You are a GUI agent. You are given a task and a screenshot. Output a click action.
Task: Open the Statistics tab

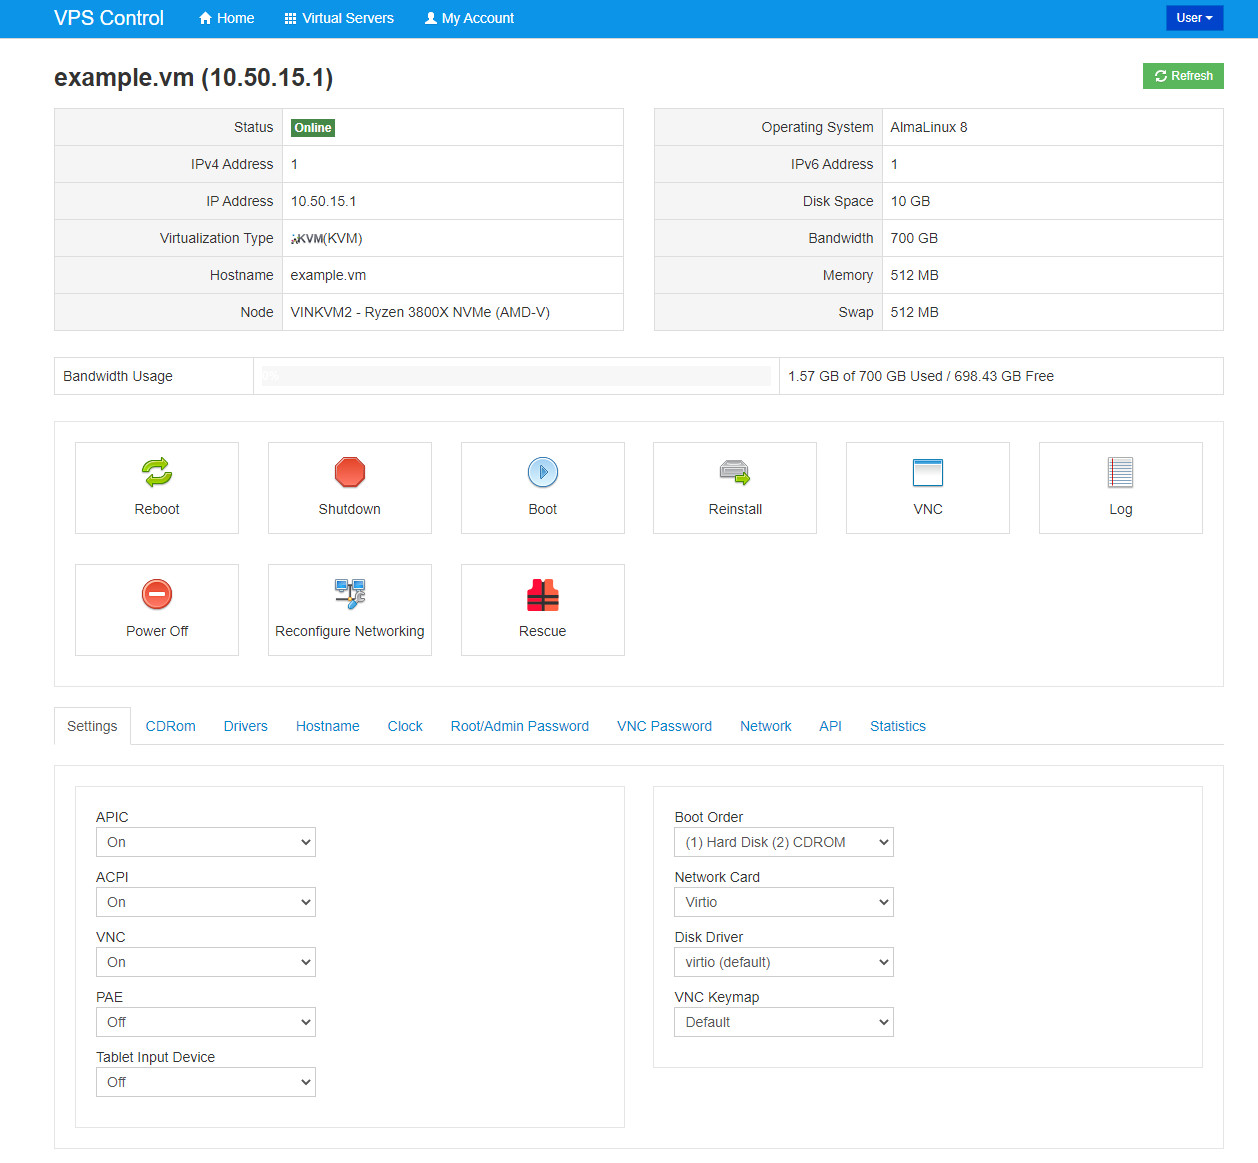point(898,726)
